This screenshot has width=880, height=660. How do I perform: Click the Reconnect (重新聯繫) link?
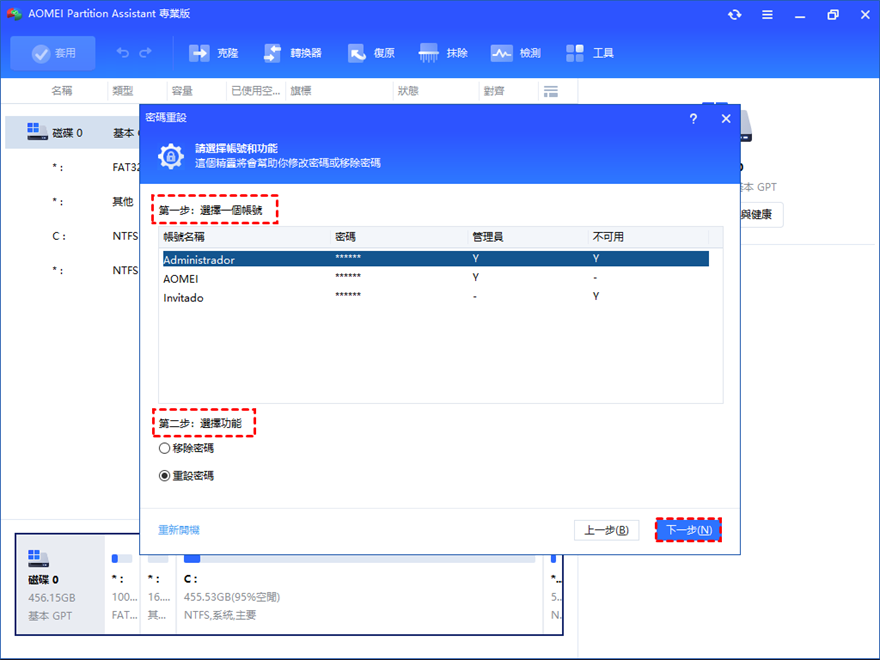coord(179,530)
